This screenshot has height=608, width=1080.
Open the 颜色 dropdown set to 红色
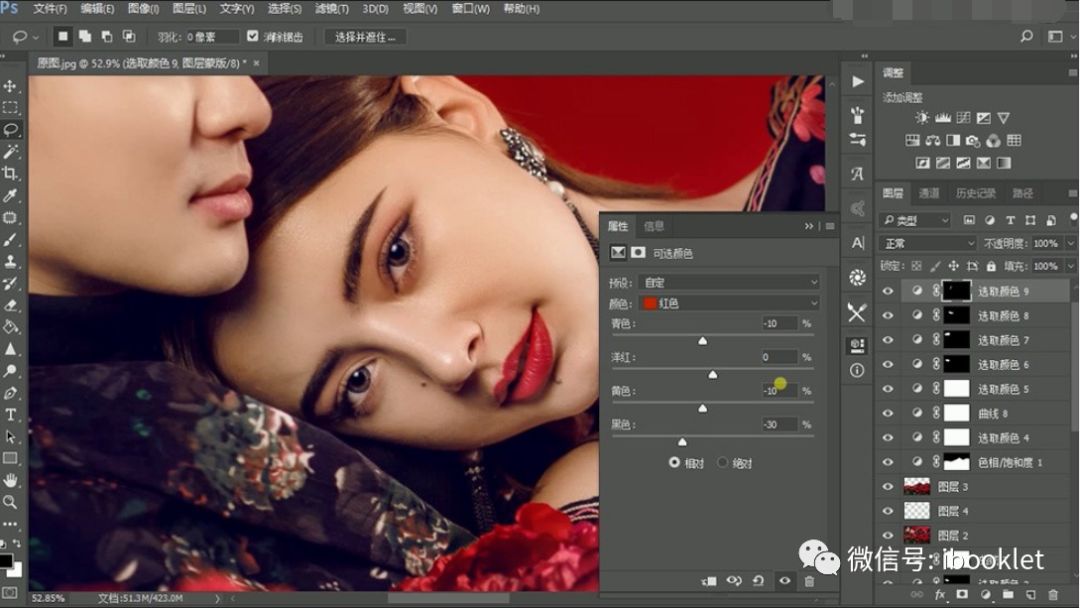pos(725,302)
